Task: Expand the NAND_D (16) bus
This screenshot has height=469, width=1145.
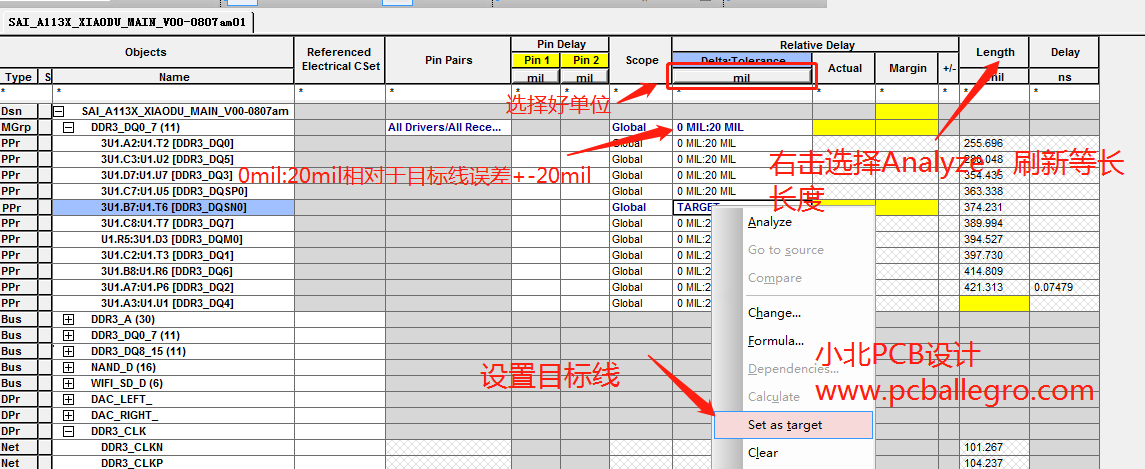Action: (68, 368)
